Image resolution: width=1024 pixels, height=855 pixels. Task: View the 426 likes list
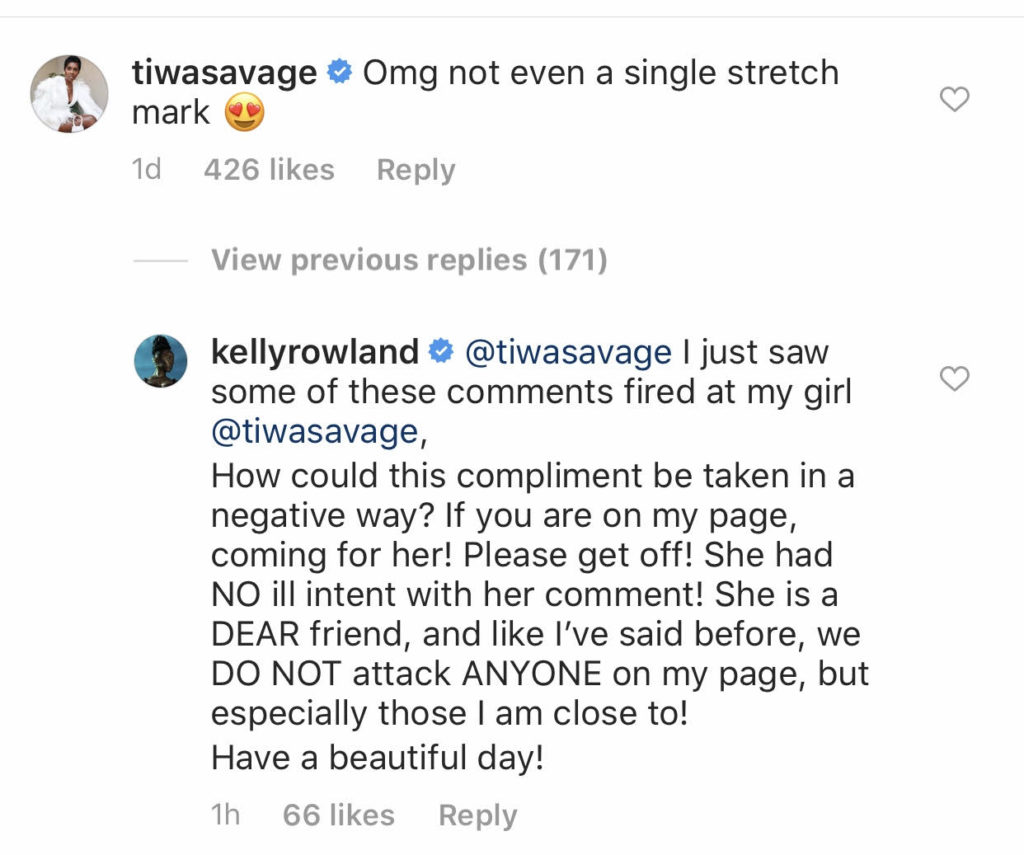point(268,170)
